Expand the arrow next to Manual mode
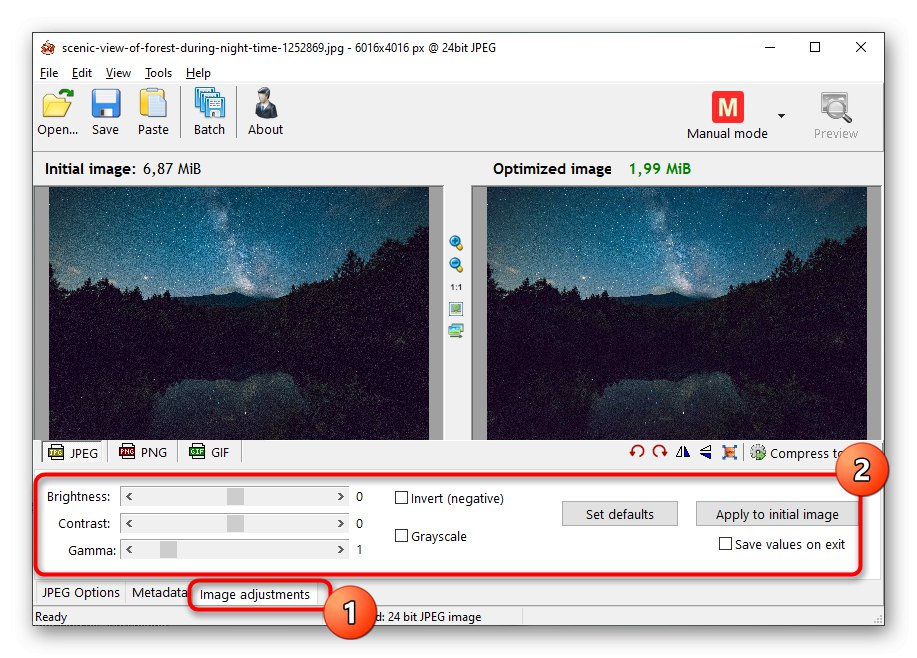This screenshot has width=917, height=658. 781,116
